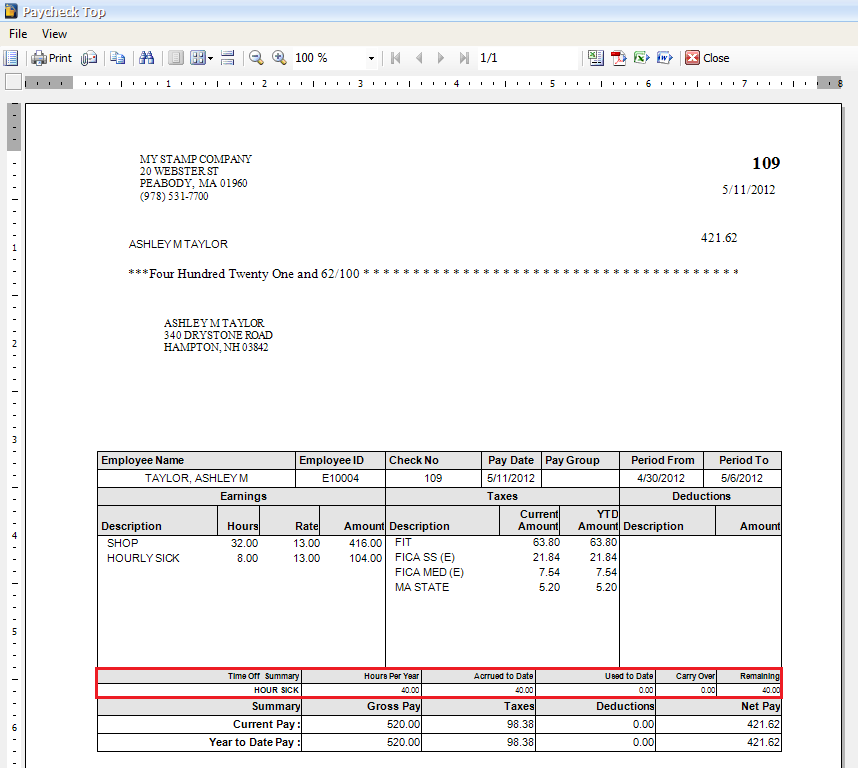Click the page number field 1/1

point(527,58)
